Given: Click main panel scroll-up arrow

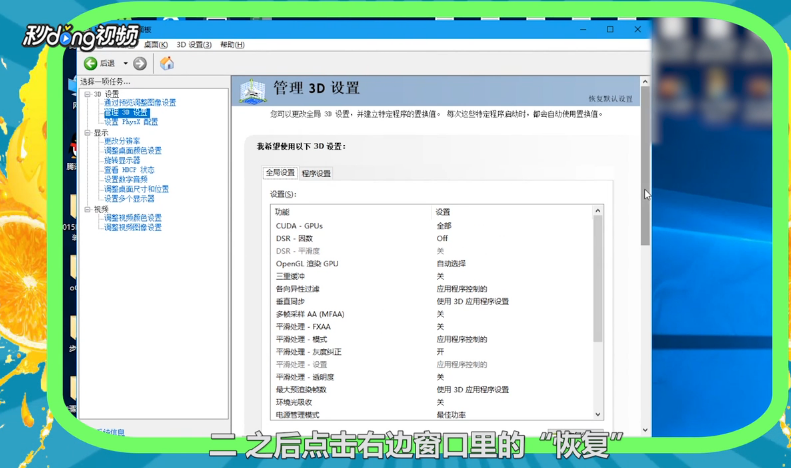Looking at the screenshot, I should [x=645, y=81].
